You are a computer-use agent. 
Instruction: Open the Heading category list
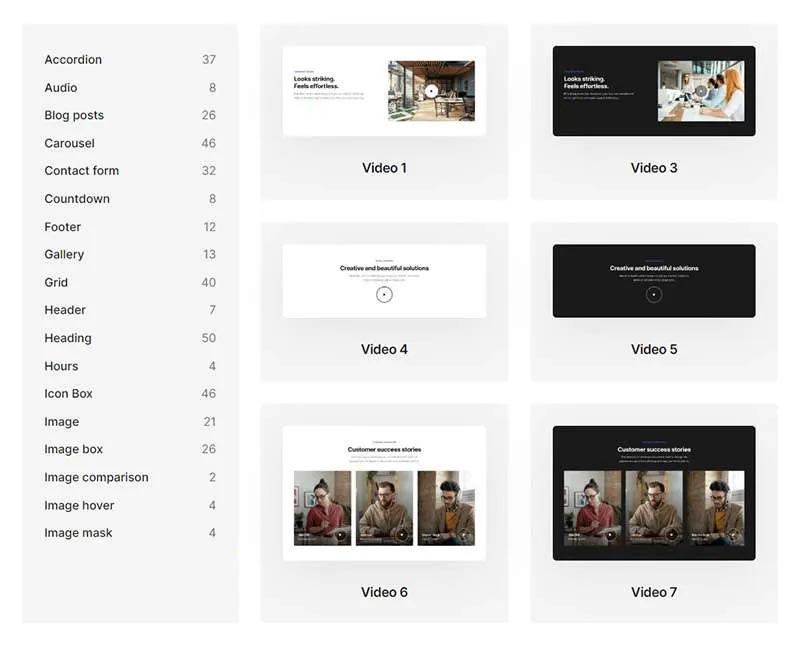tap(67, 338)
